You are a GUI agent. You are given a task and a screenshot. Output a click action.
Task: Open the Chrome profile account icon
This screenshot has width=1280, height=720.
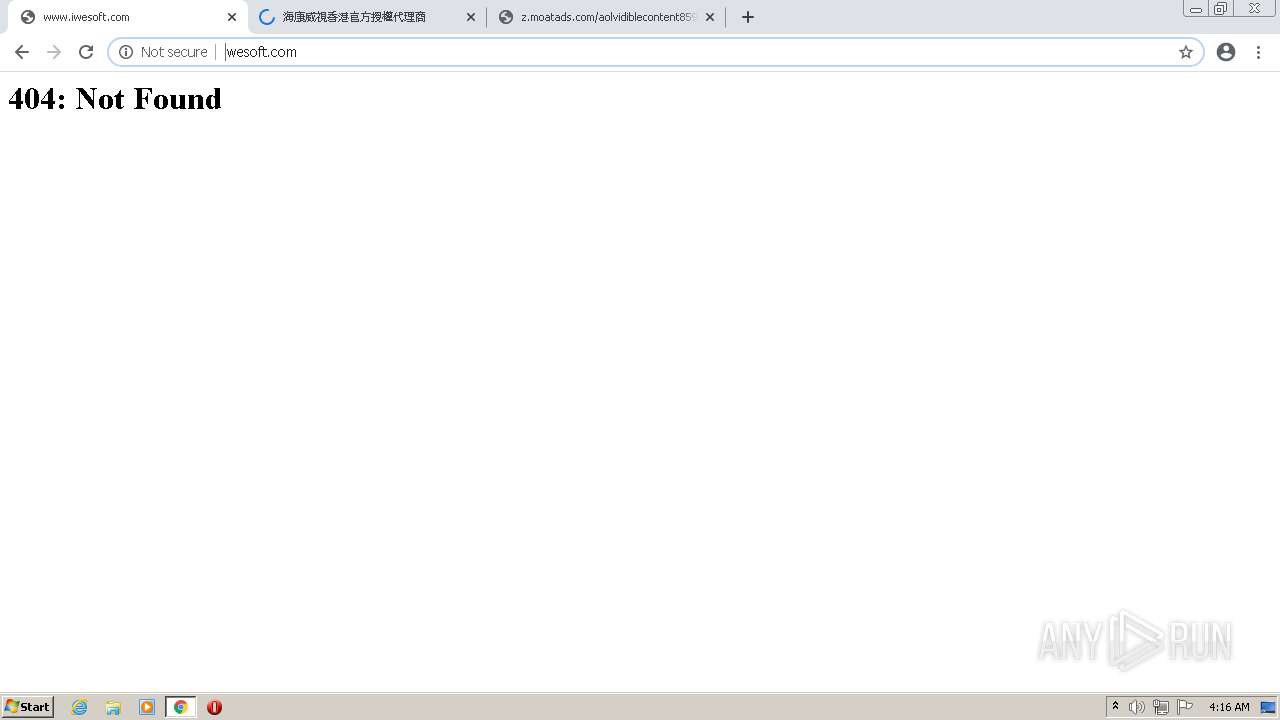[1226, 52]
